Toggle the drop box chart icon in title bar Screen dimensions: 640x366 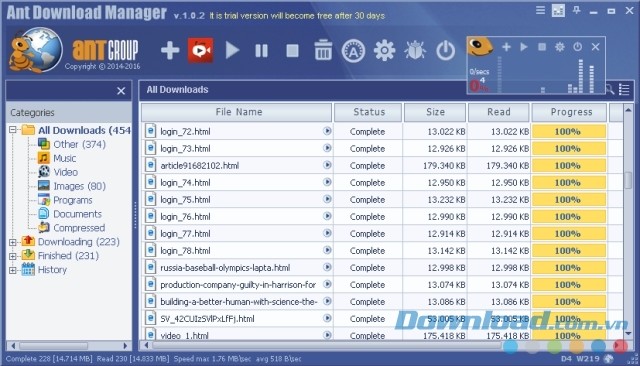click(x=558, y=10)
